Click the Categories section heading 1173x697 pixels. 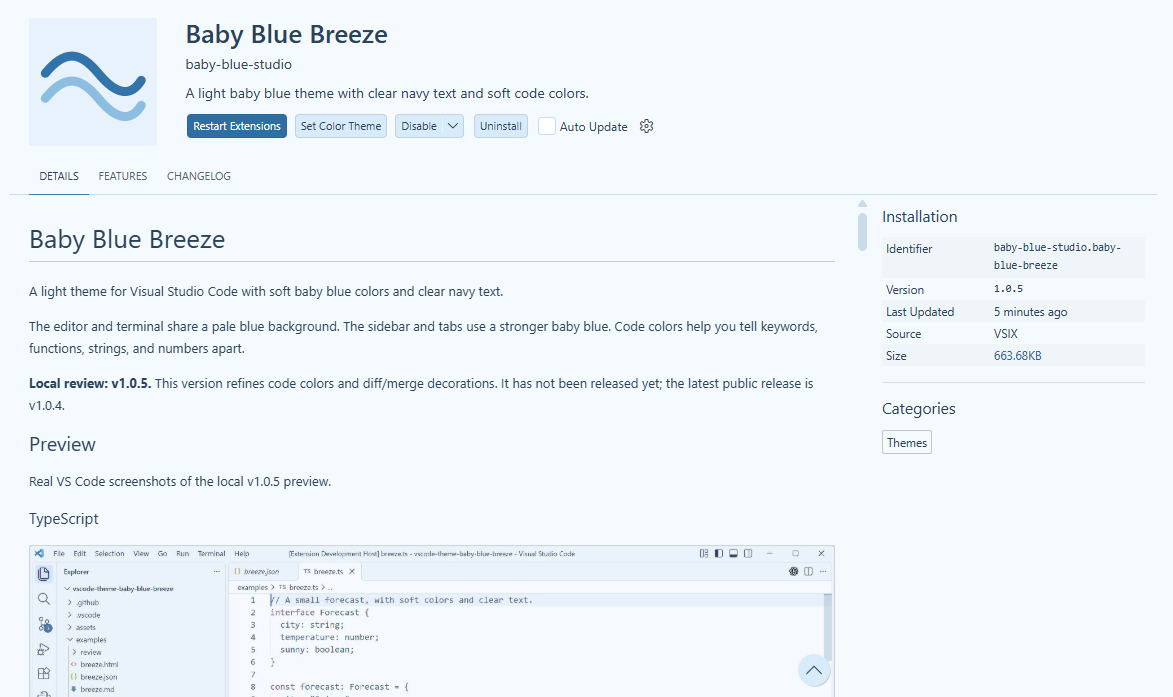pos(919,408)
